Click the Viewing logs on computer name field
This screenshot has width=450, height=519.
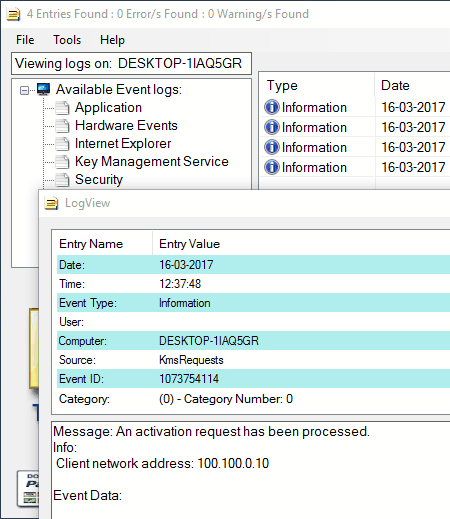(131, 63)
